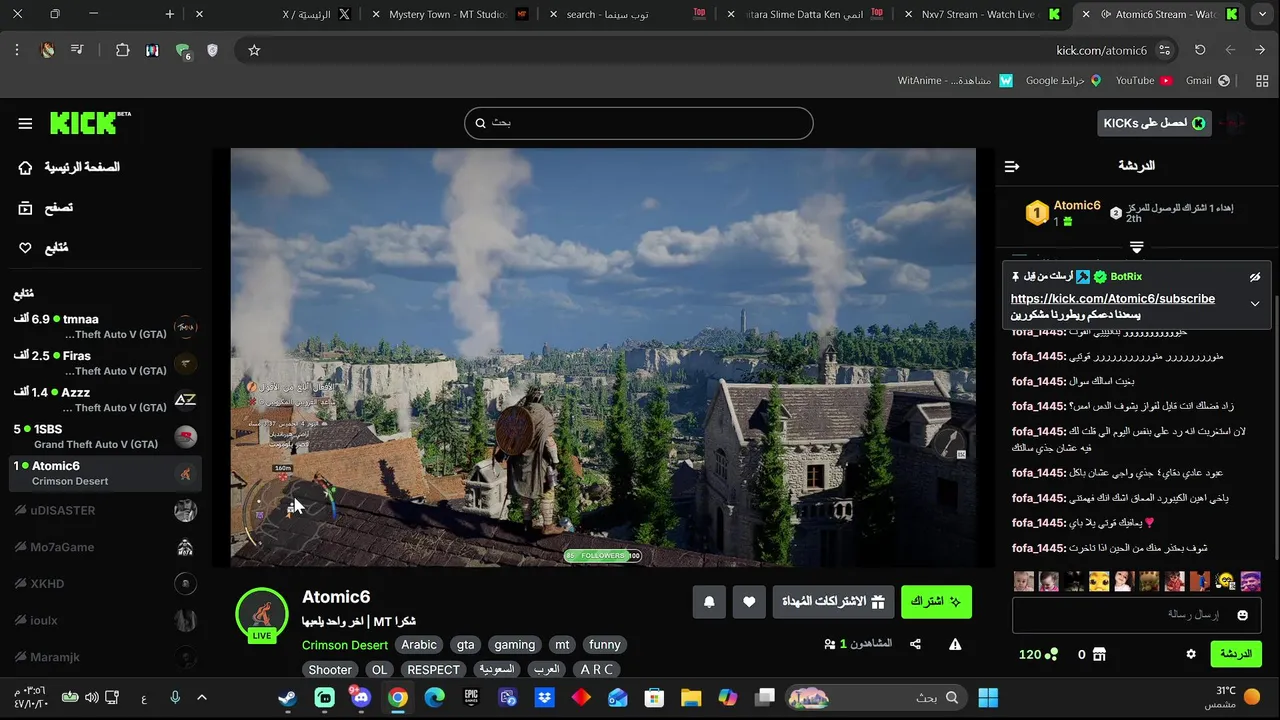Open the emoji picker in chat

tap(1243, 615)
